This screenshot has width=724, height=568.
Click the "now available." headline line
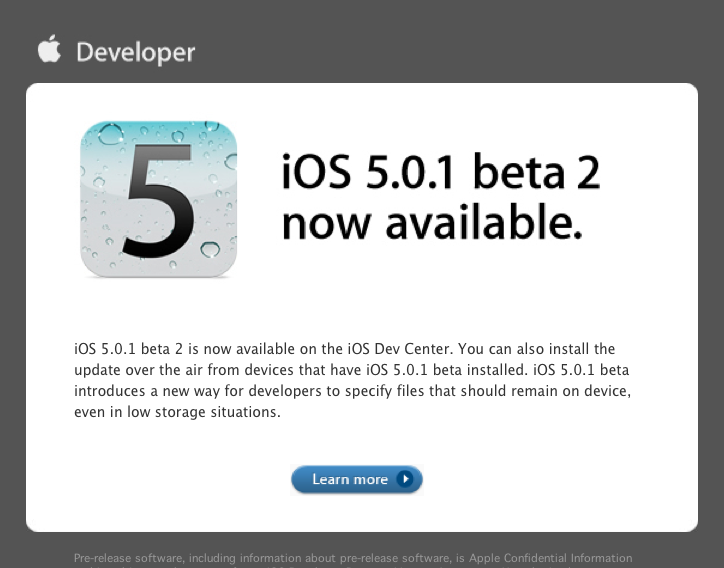(432, 223)
